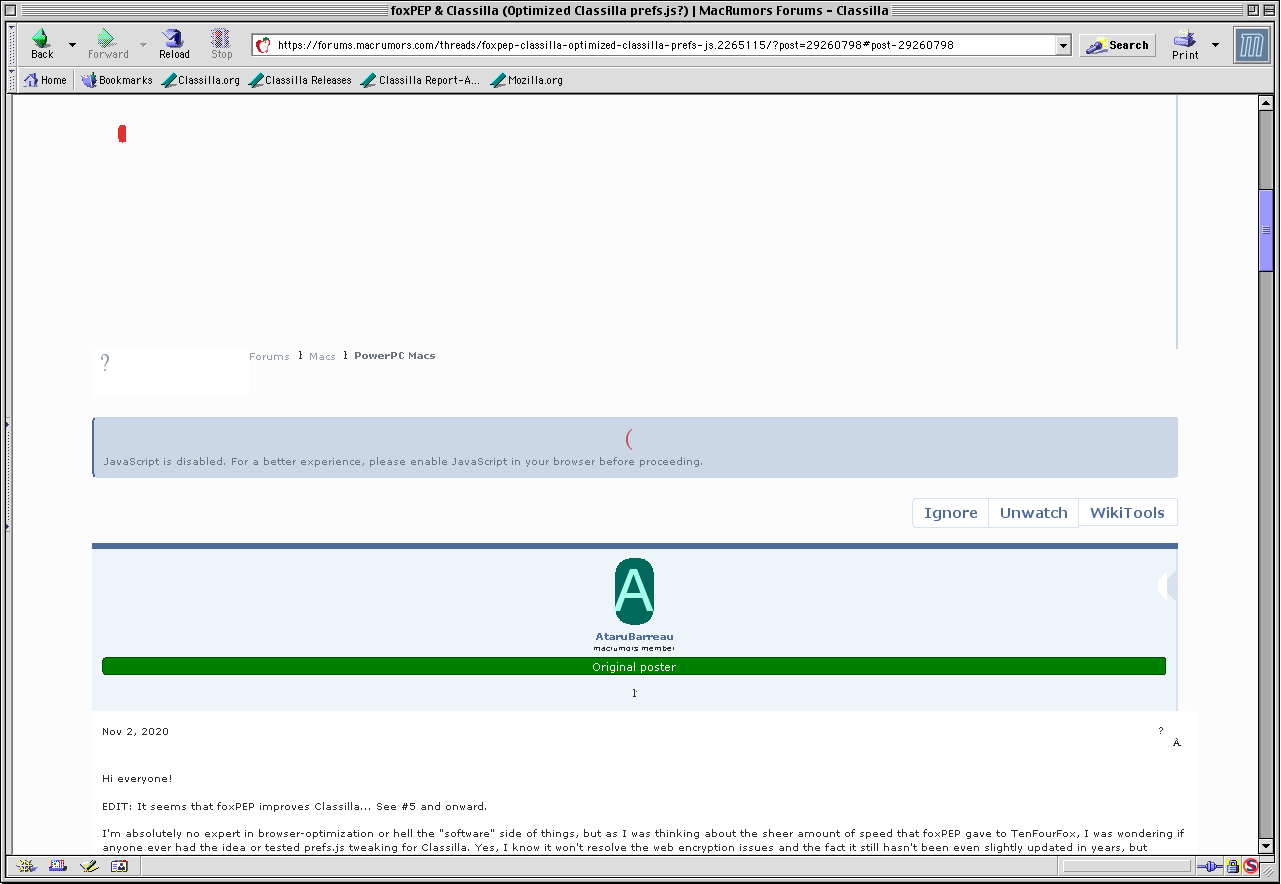Open the Forward history dropdown arrow

point(143,45)
